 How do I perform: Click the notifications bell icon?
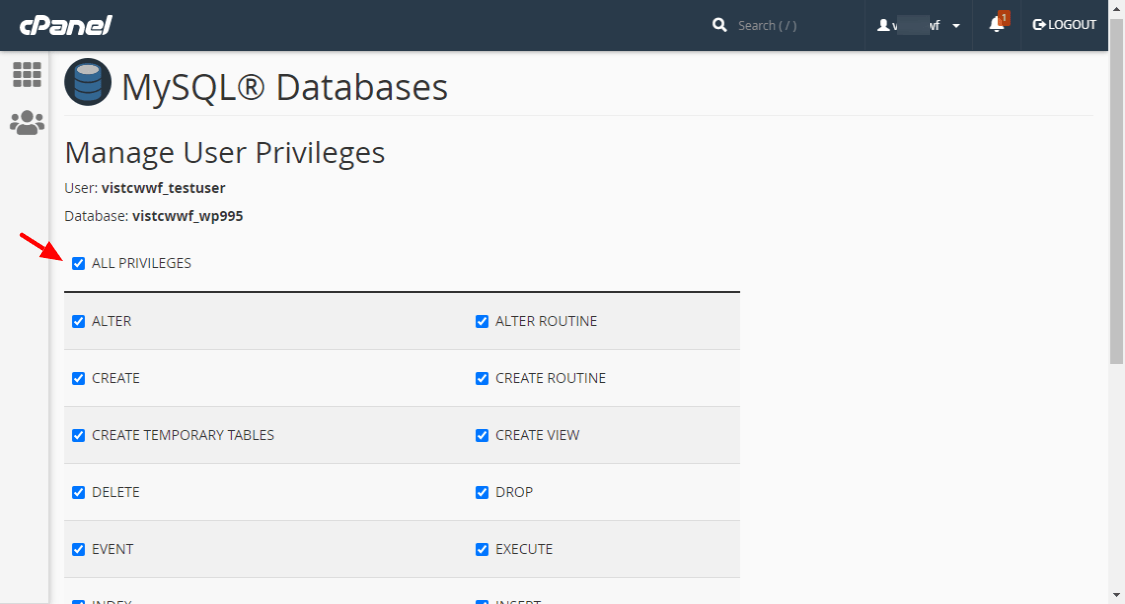[997, 24]
